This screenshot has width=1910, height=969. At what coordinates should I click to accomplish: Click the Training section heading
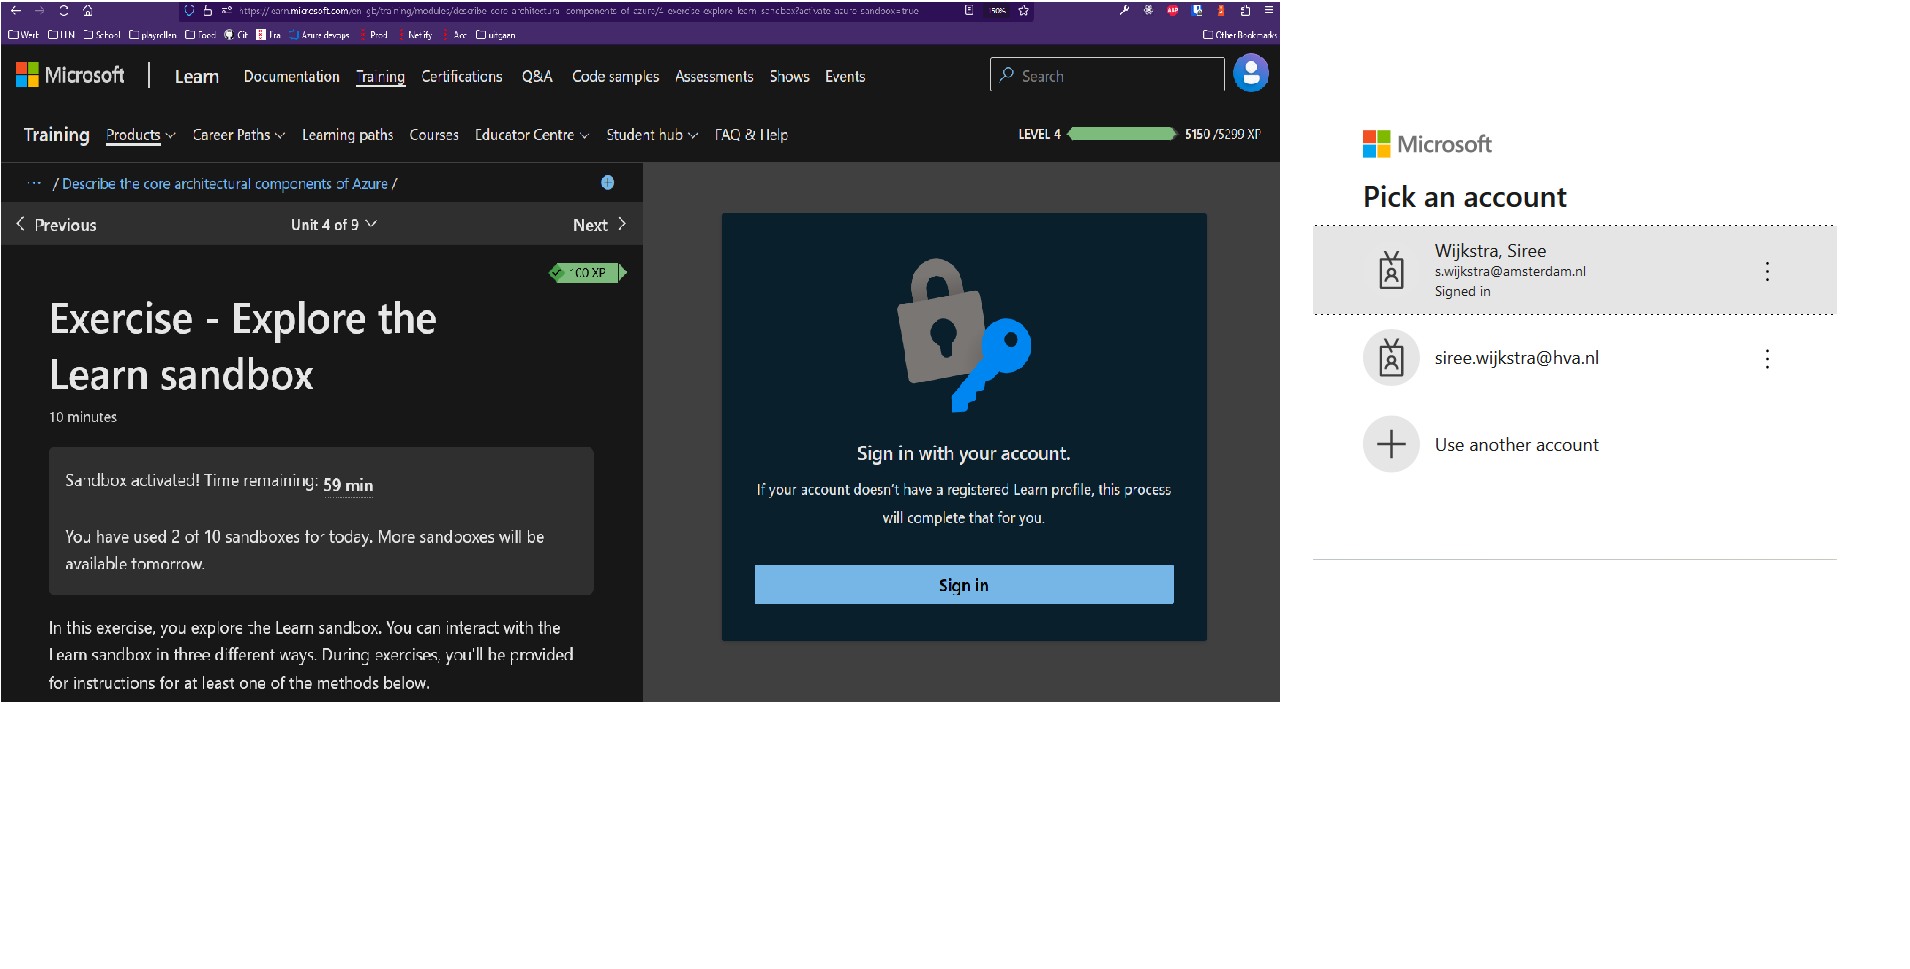tap(57, 135)
